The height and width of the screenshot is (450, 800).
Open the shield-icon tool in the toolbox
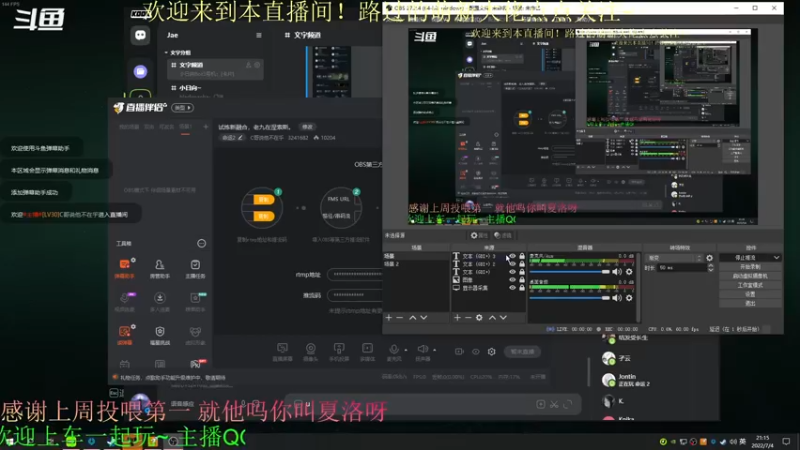click(160, 335)
